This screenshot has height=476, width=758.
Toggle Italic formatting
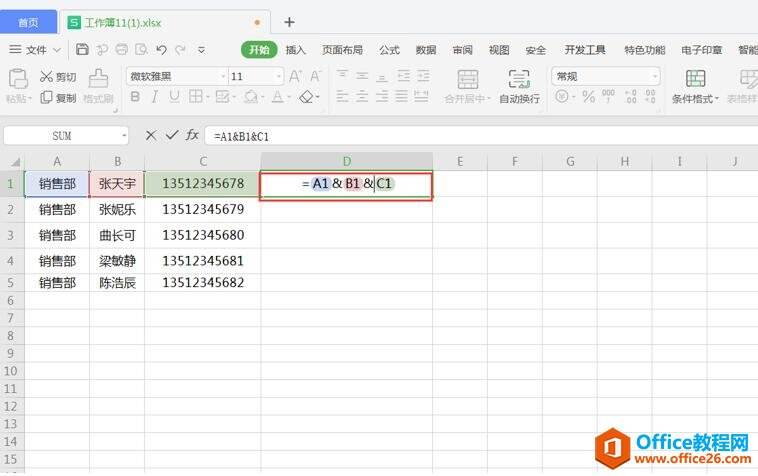(x=155, y=97)
